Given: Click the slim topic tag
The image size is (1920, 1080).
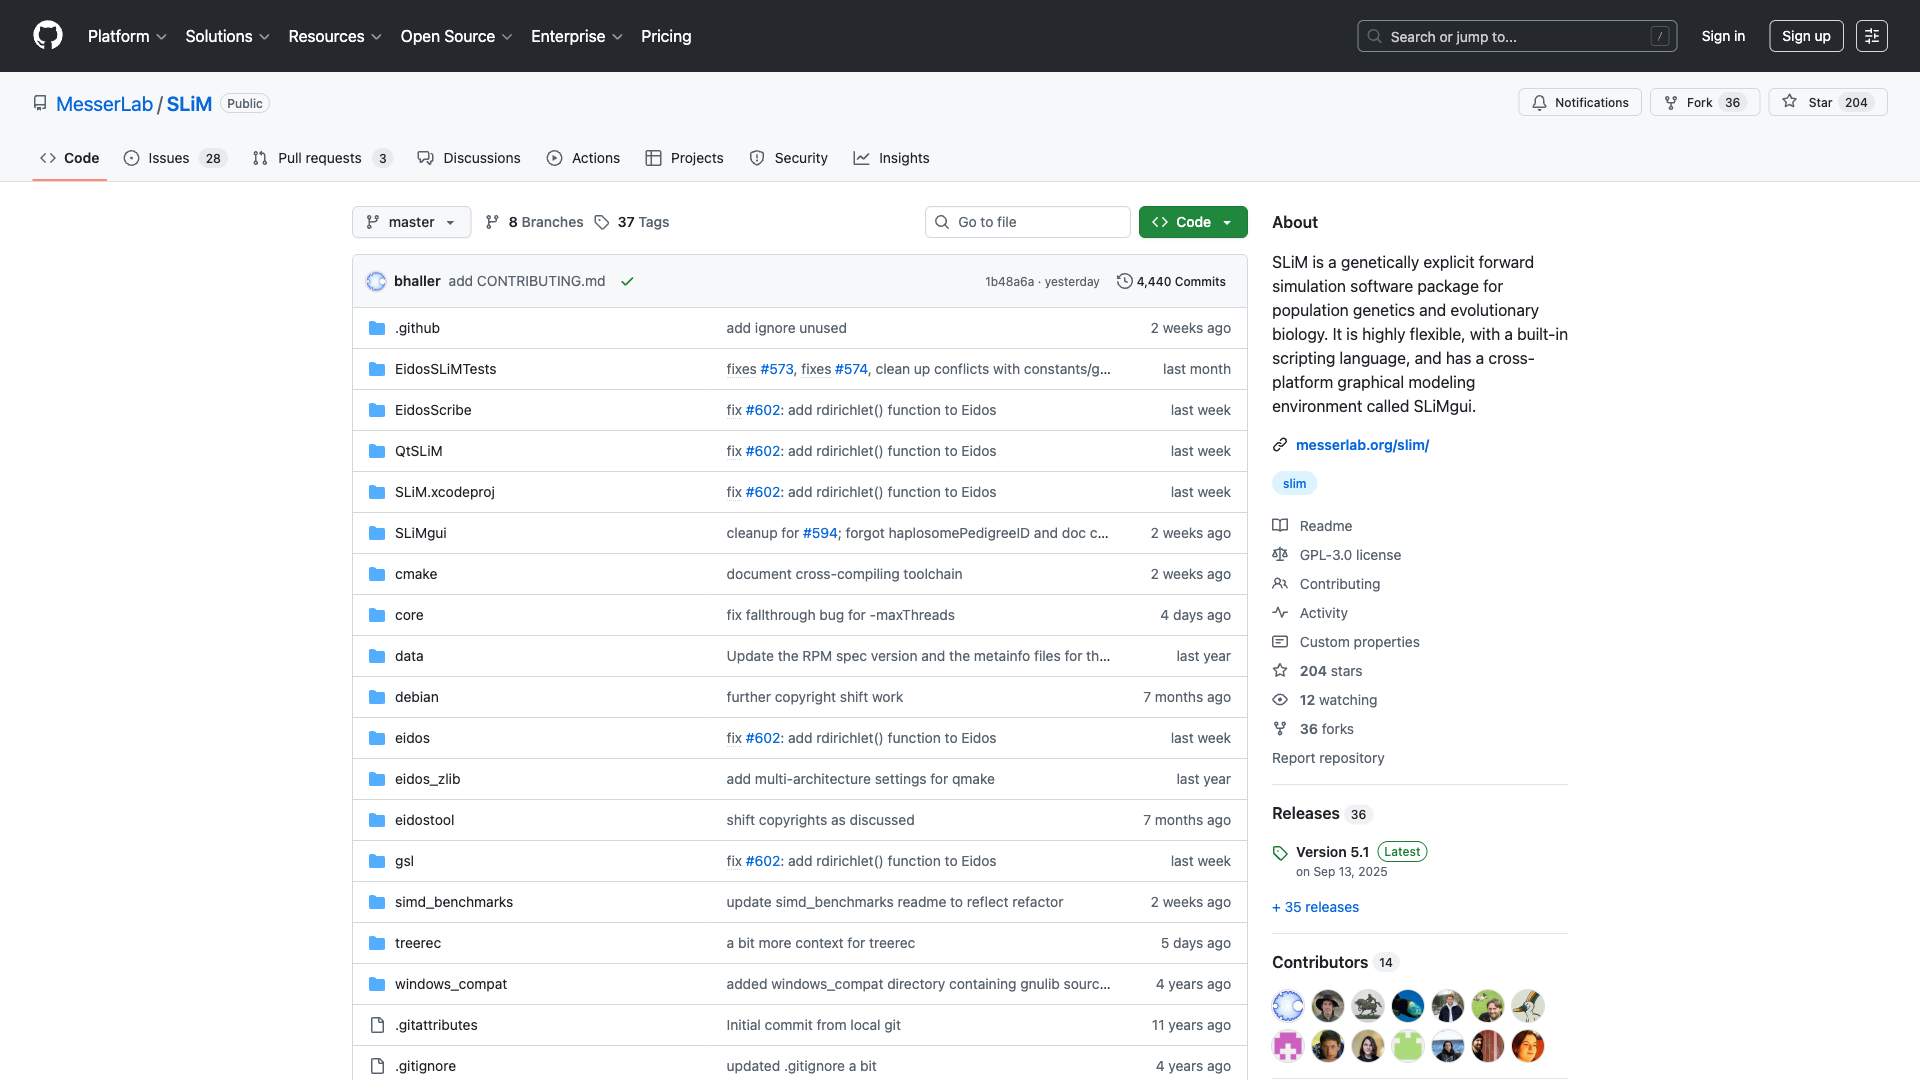Looking at the screenshot, I should pos(1294,484).
